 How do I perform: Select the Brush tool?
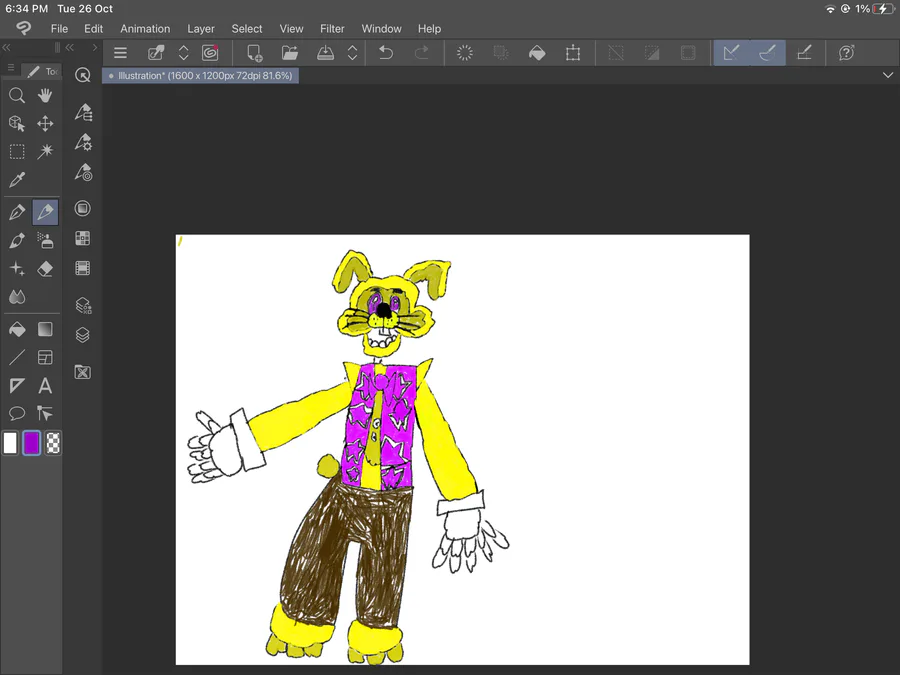pyautogui.click(x=17, y=240)
